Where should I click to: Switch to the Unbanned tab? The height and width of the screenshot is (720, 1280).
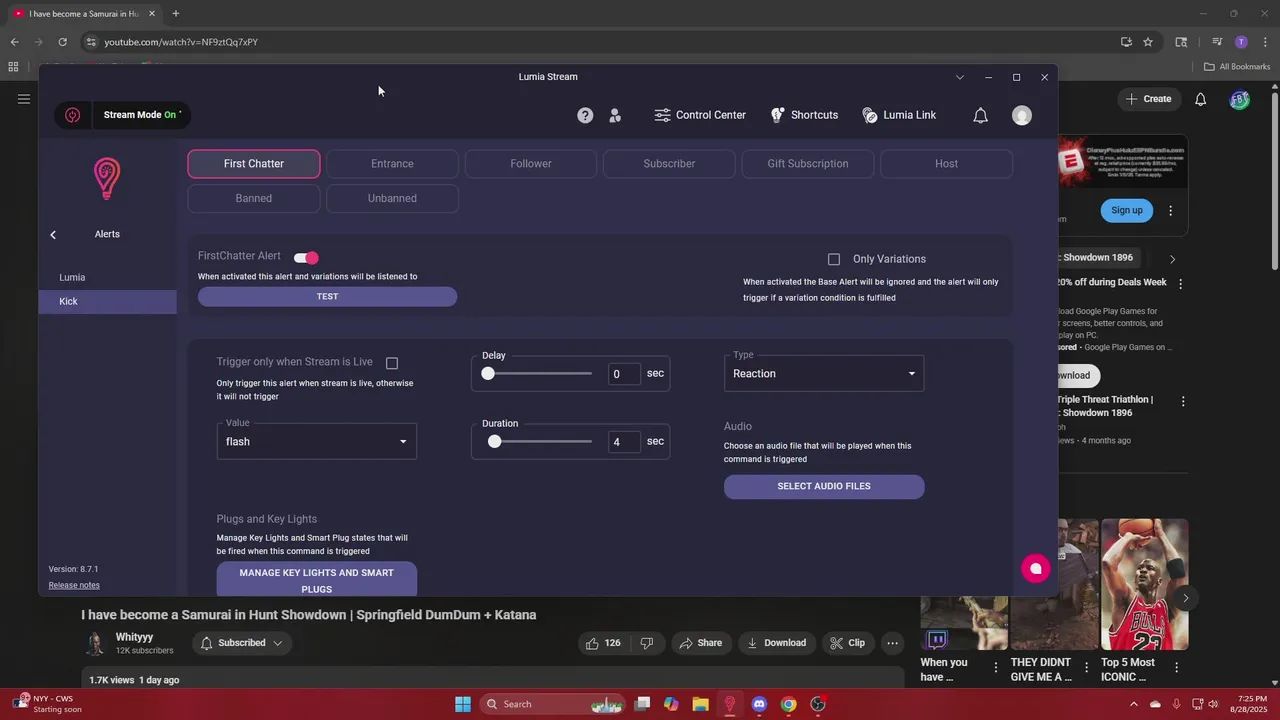[x=392, y=198]
